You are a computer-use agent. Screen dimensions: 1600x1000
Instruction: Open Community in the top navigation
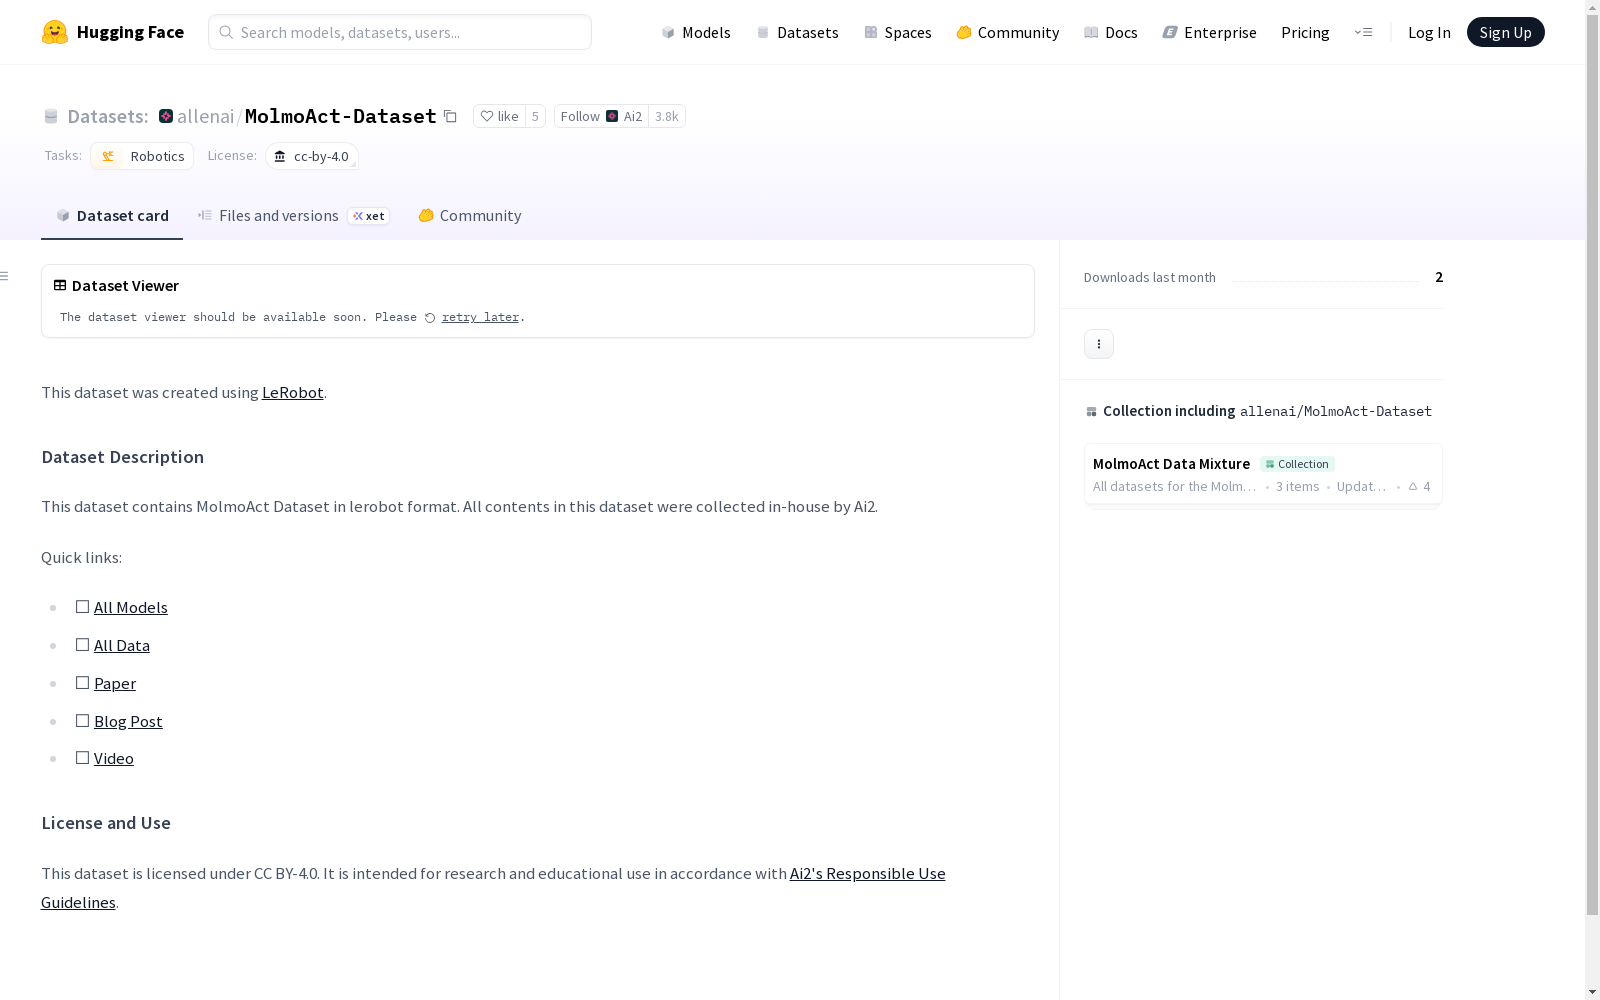click(x=1008, y=32)
